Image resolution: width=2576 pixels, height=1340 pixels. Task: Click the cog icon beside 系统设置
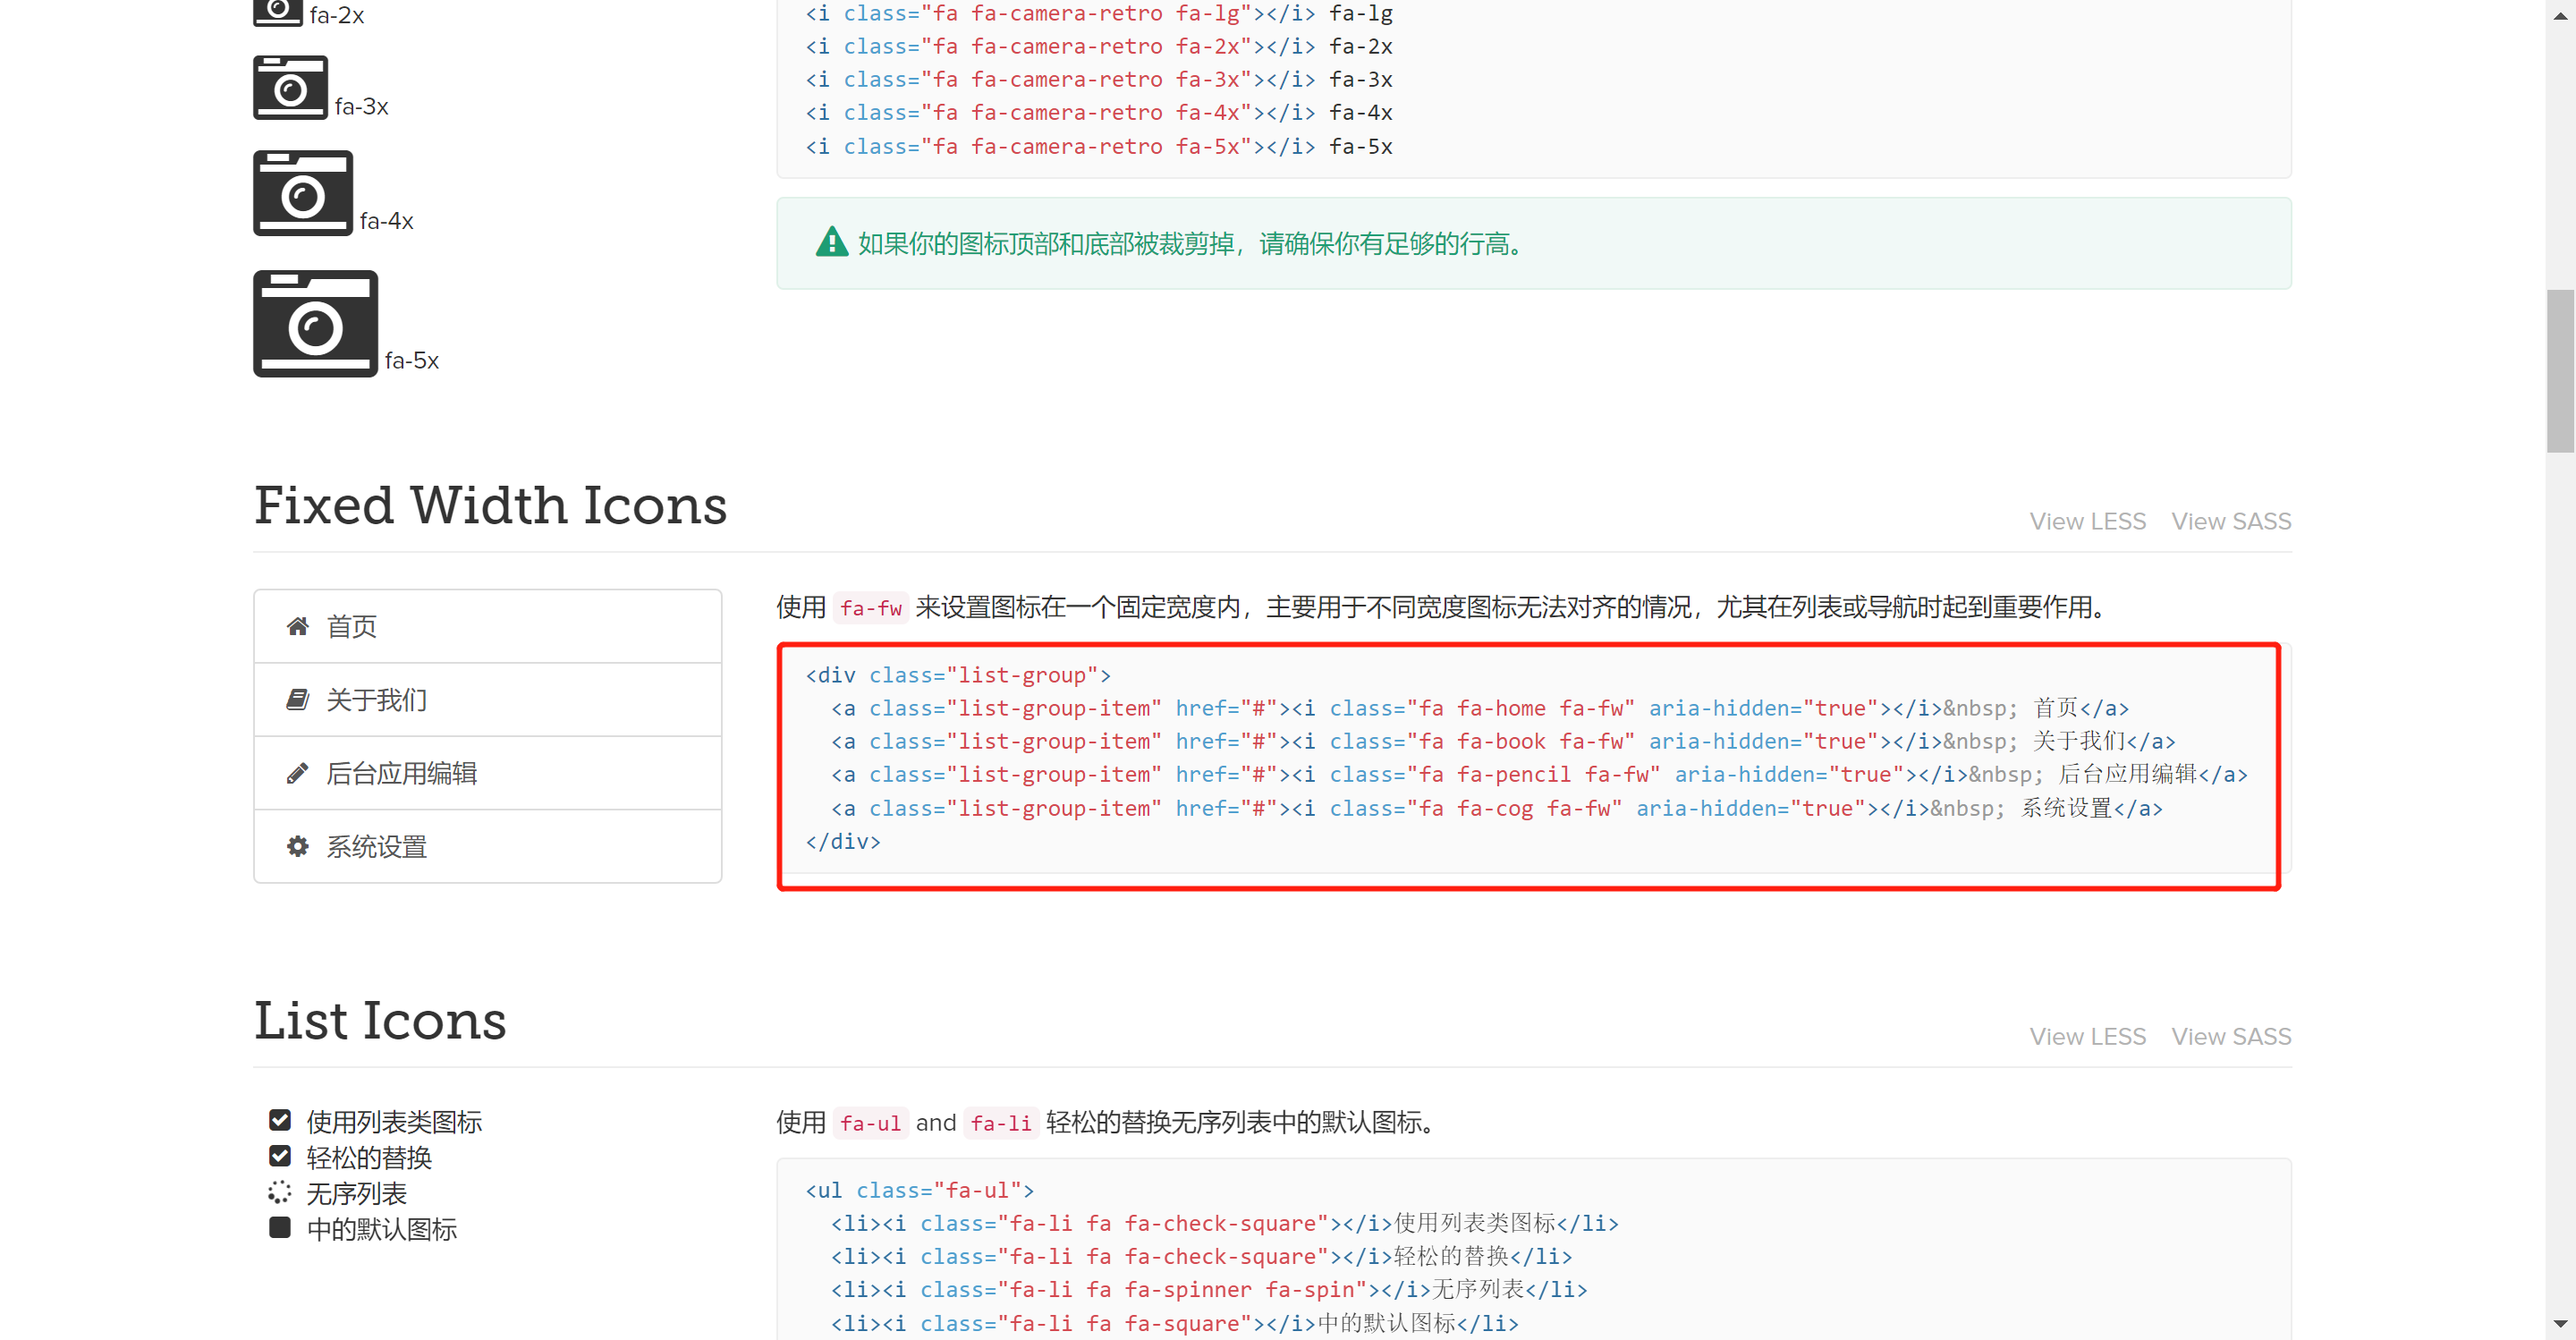coord(297,847)
